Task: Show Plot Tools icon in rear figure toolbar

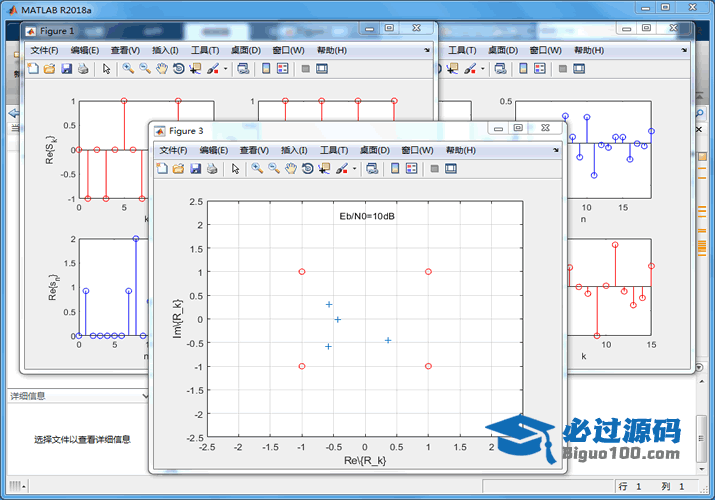Action: point(579,69)
